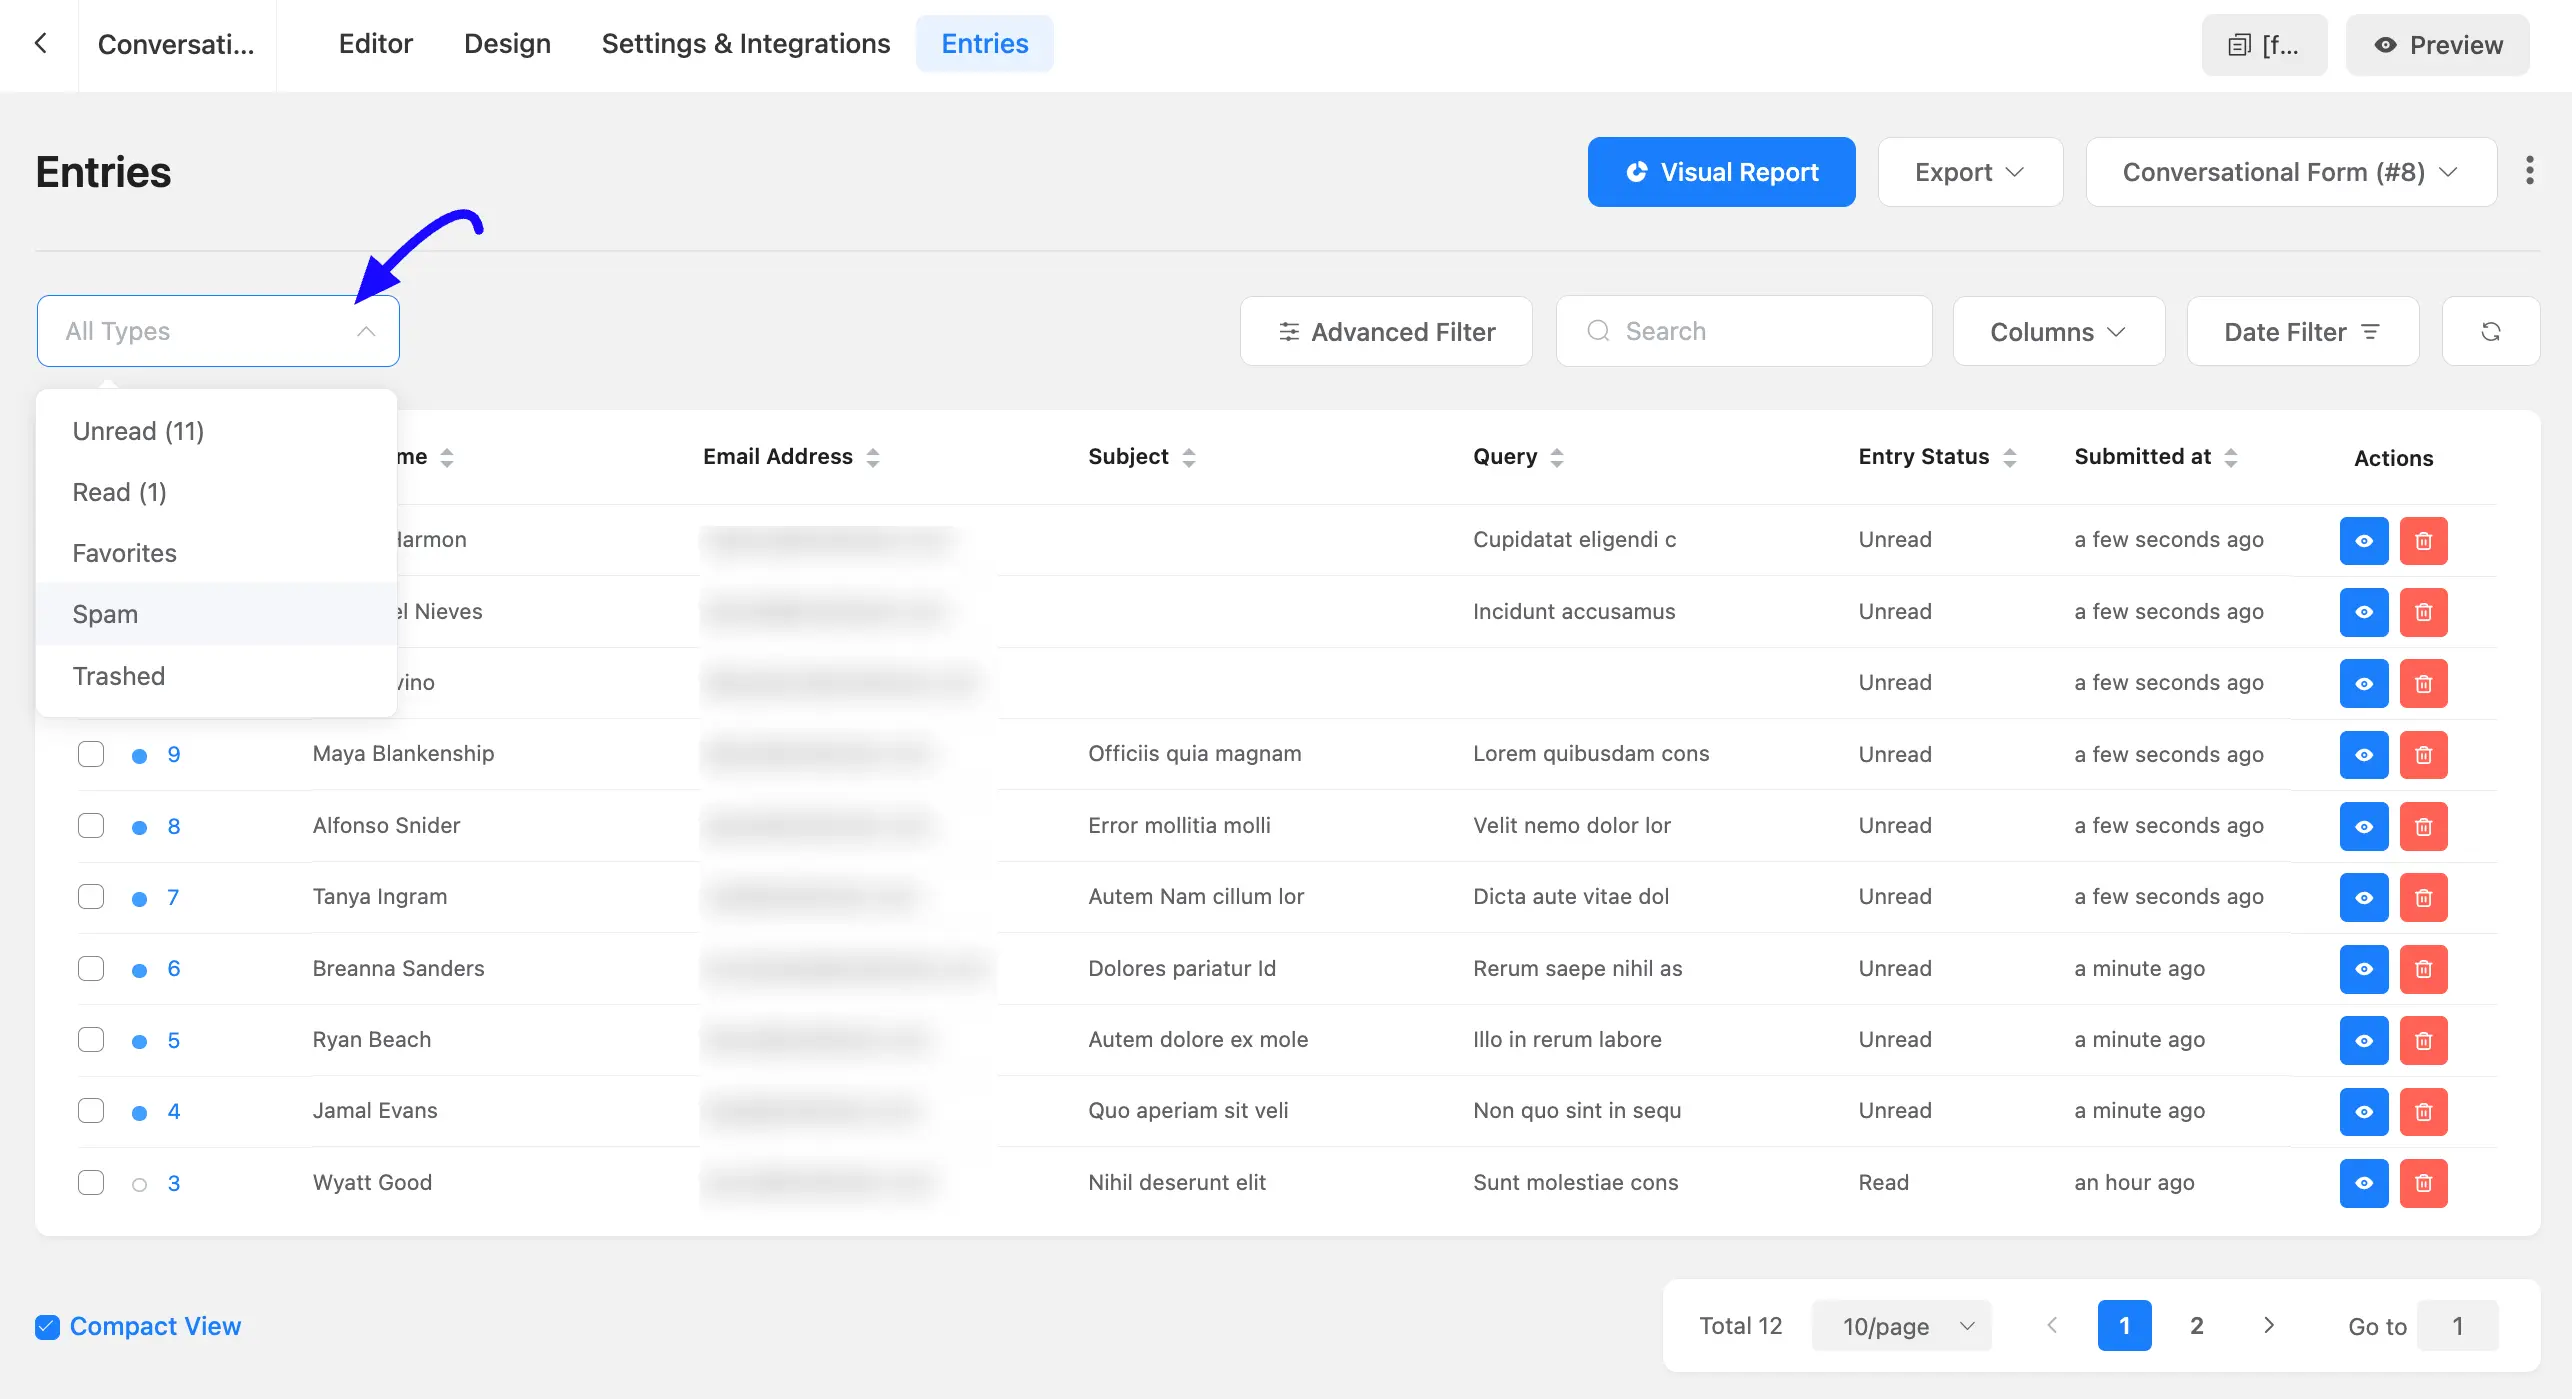The height and width of the screenshot is (1399, 2572).
Task: Select checkbox for entry 3
Action: pyautogui.click(x=91, y=1182)
